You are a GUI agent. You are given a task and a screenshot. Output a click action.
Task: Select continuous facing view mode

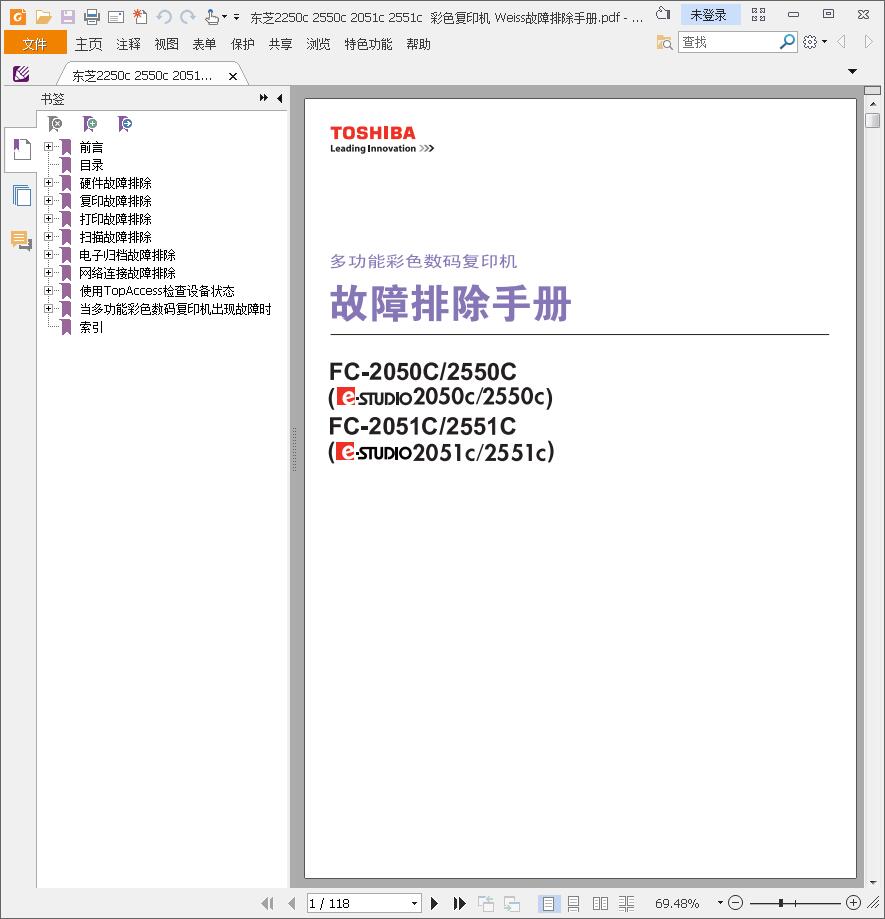[x=626, y=903]
